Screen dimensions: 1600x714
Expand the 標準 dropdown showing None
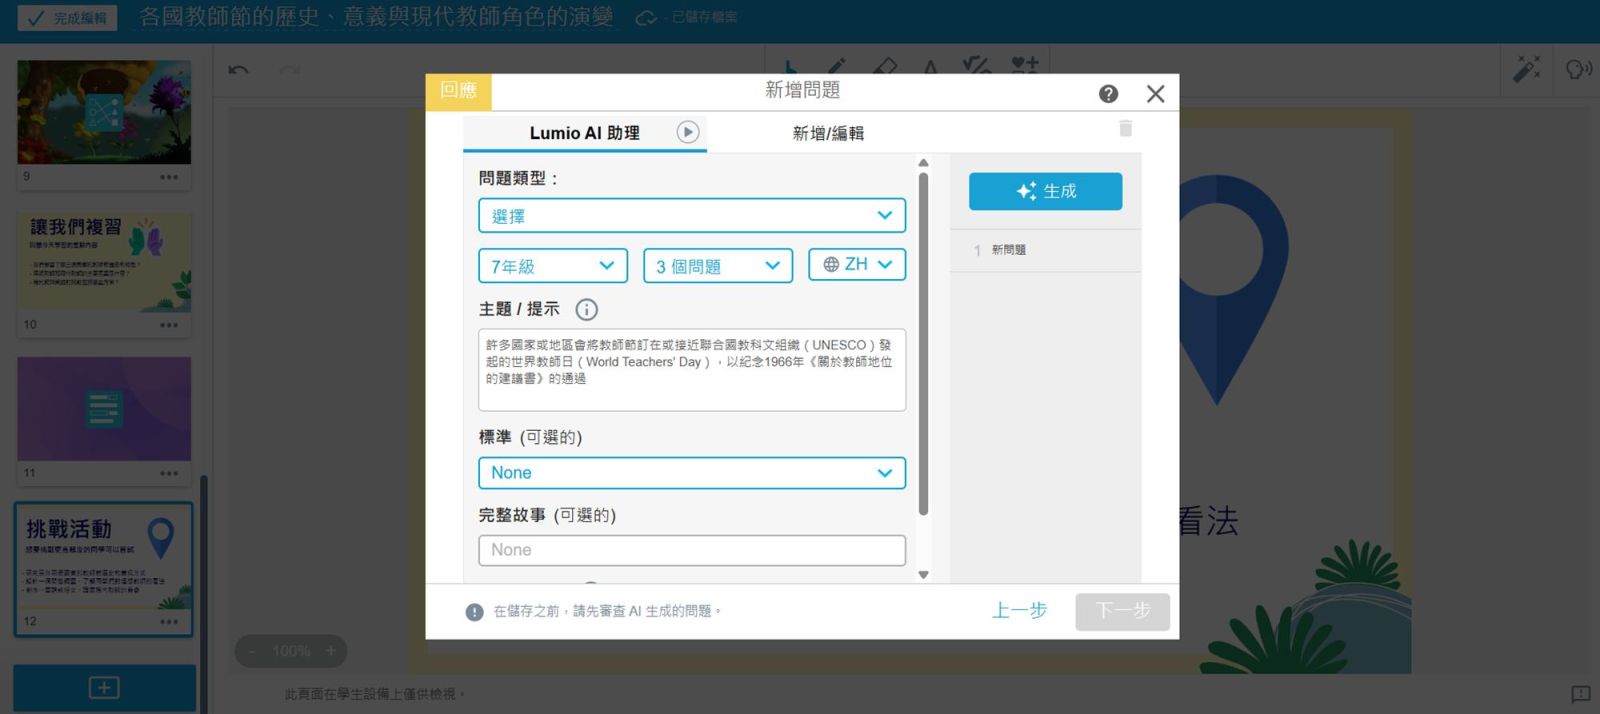pos(691,473)
